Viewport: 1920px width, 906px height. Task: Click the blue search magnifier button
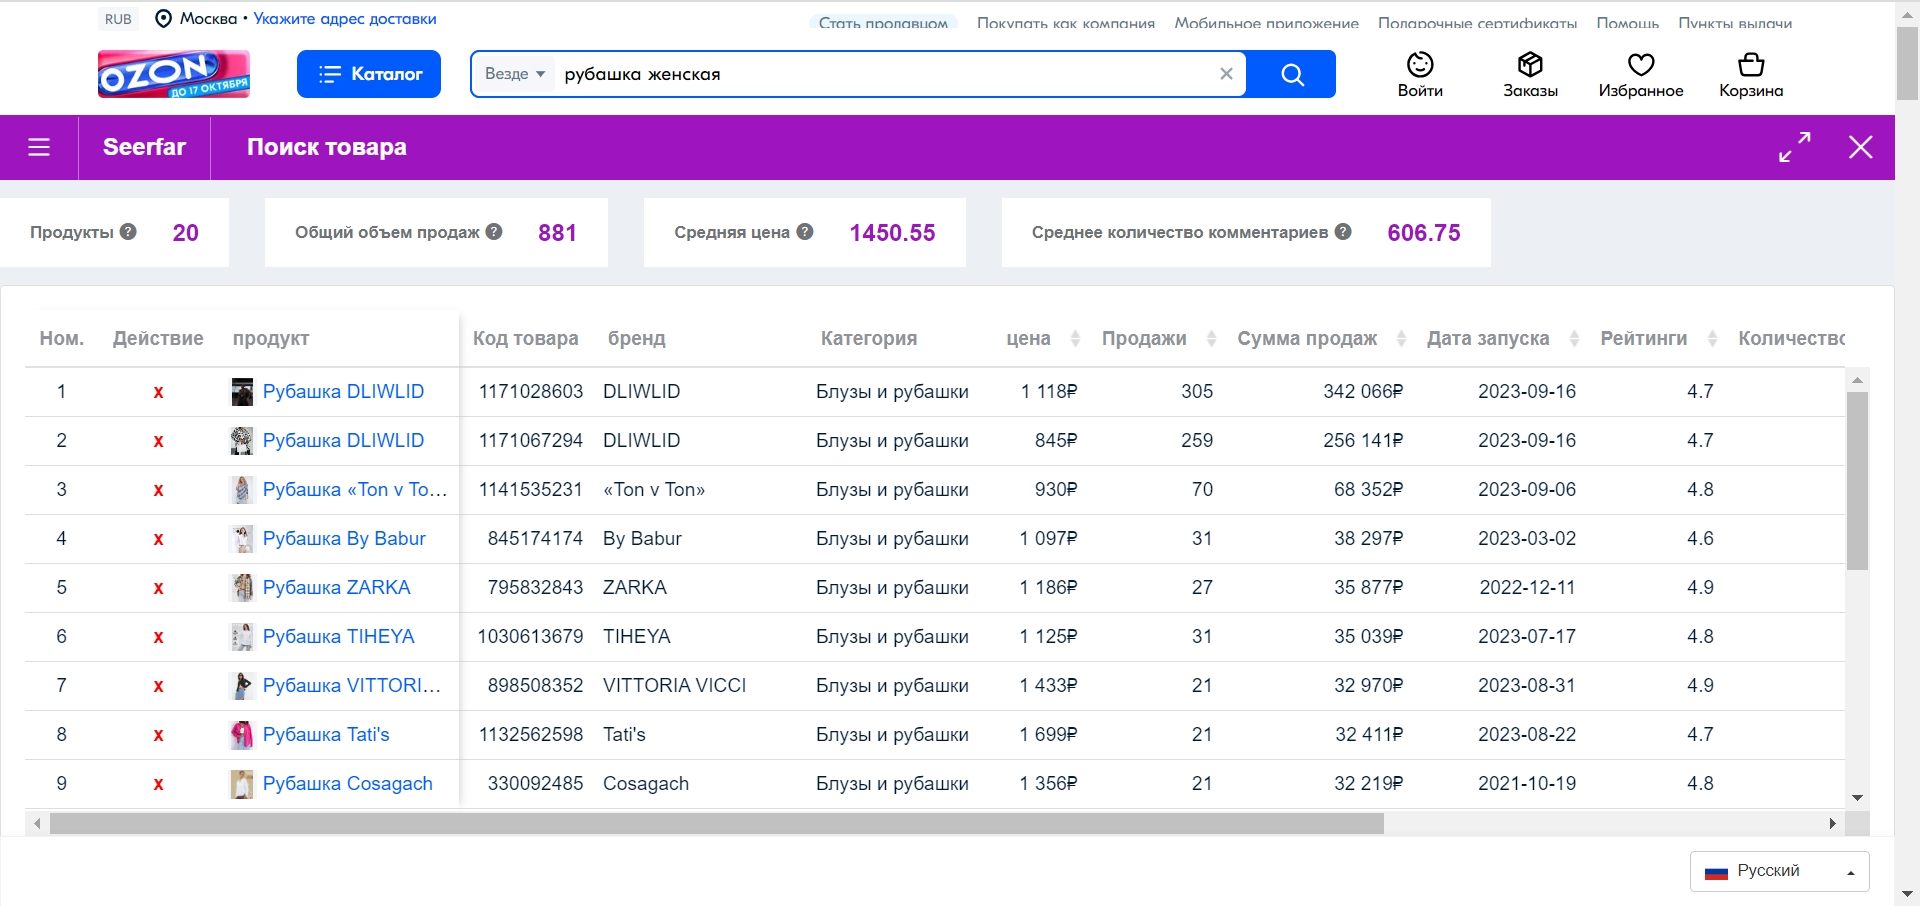click(x=1292, y=74)
